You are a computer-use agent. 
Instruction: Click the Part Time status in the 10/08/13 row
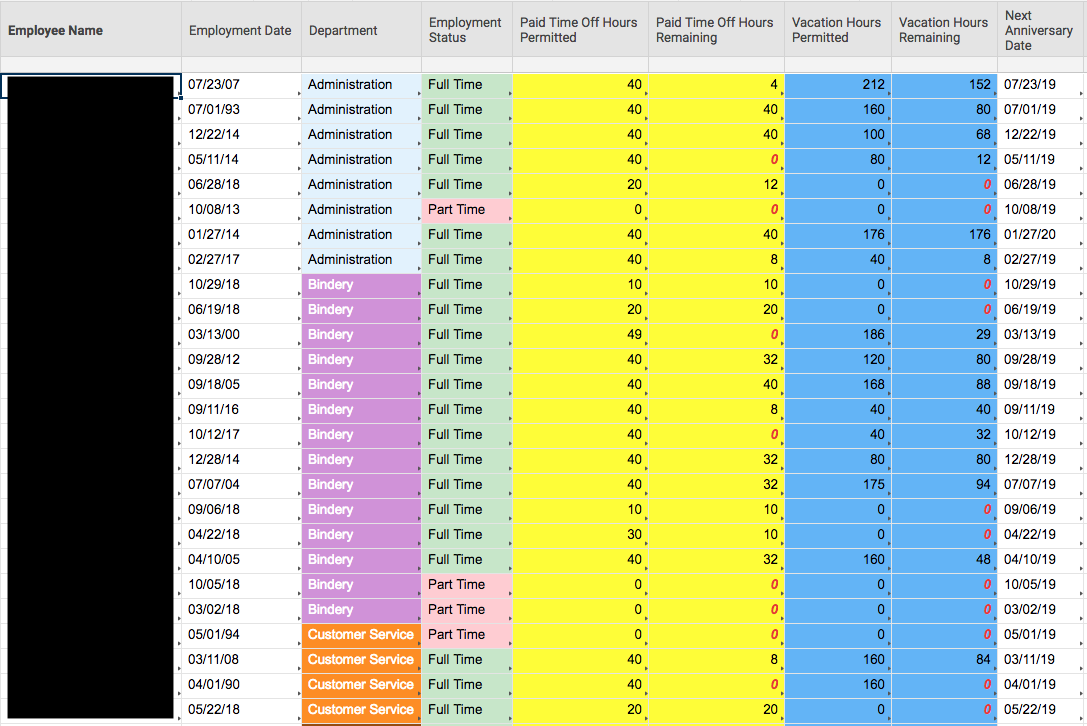click(x=467, y=209)
